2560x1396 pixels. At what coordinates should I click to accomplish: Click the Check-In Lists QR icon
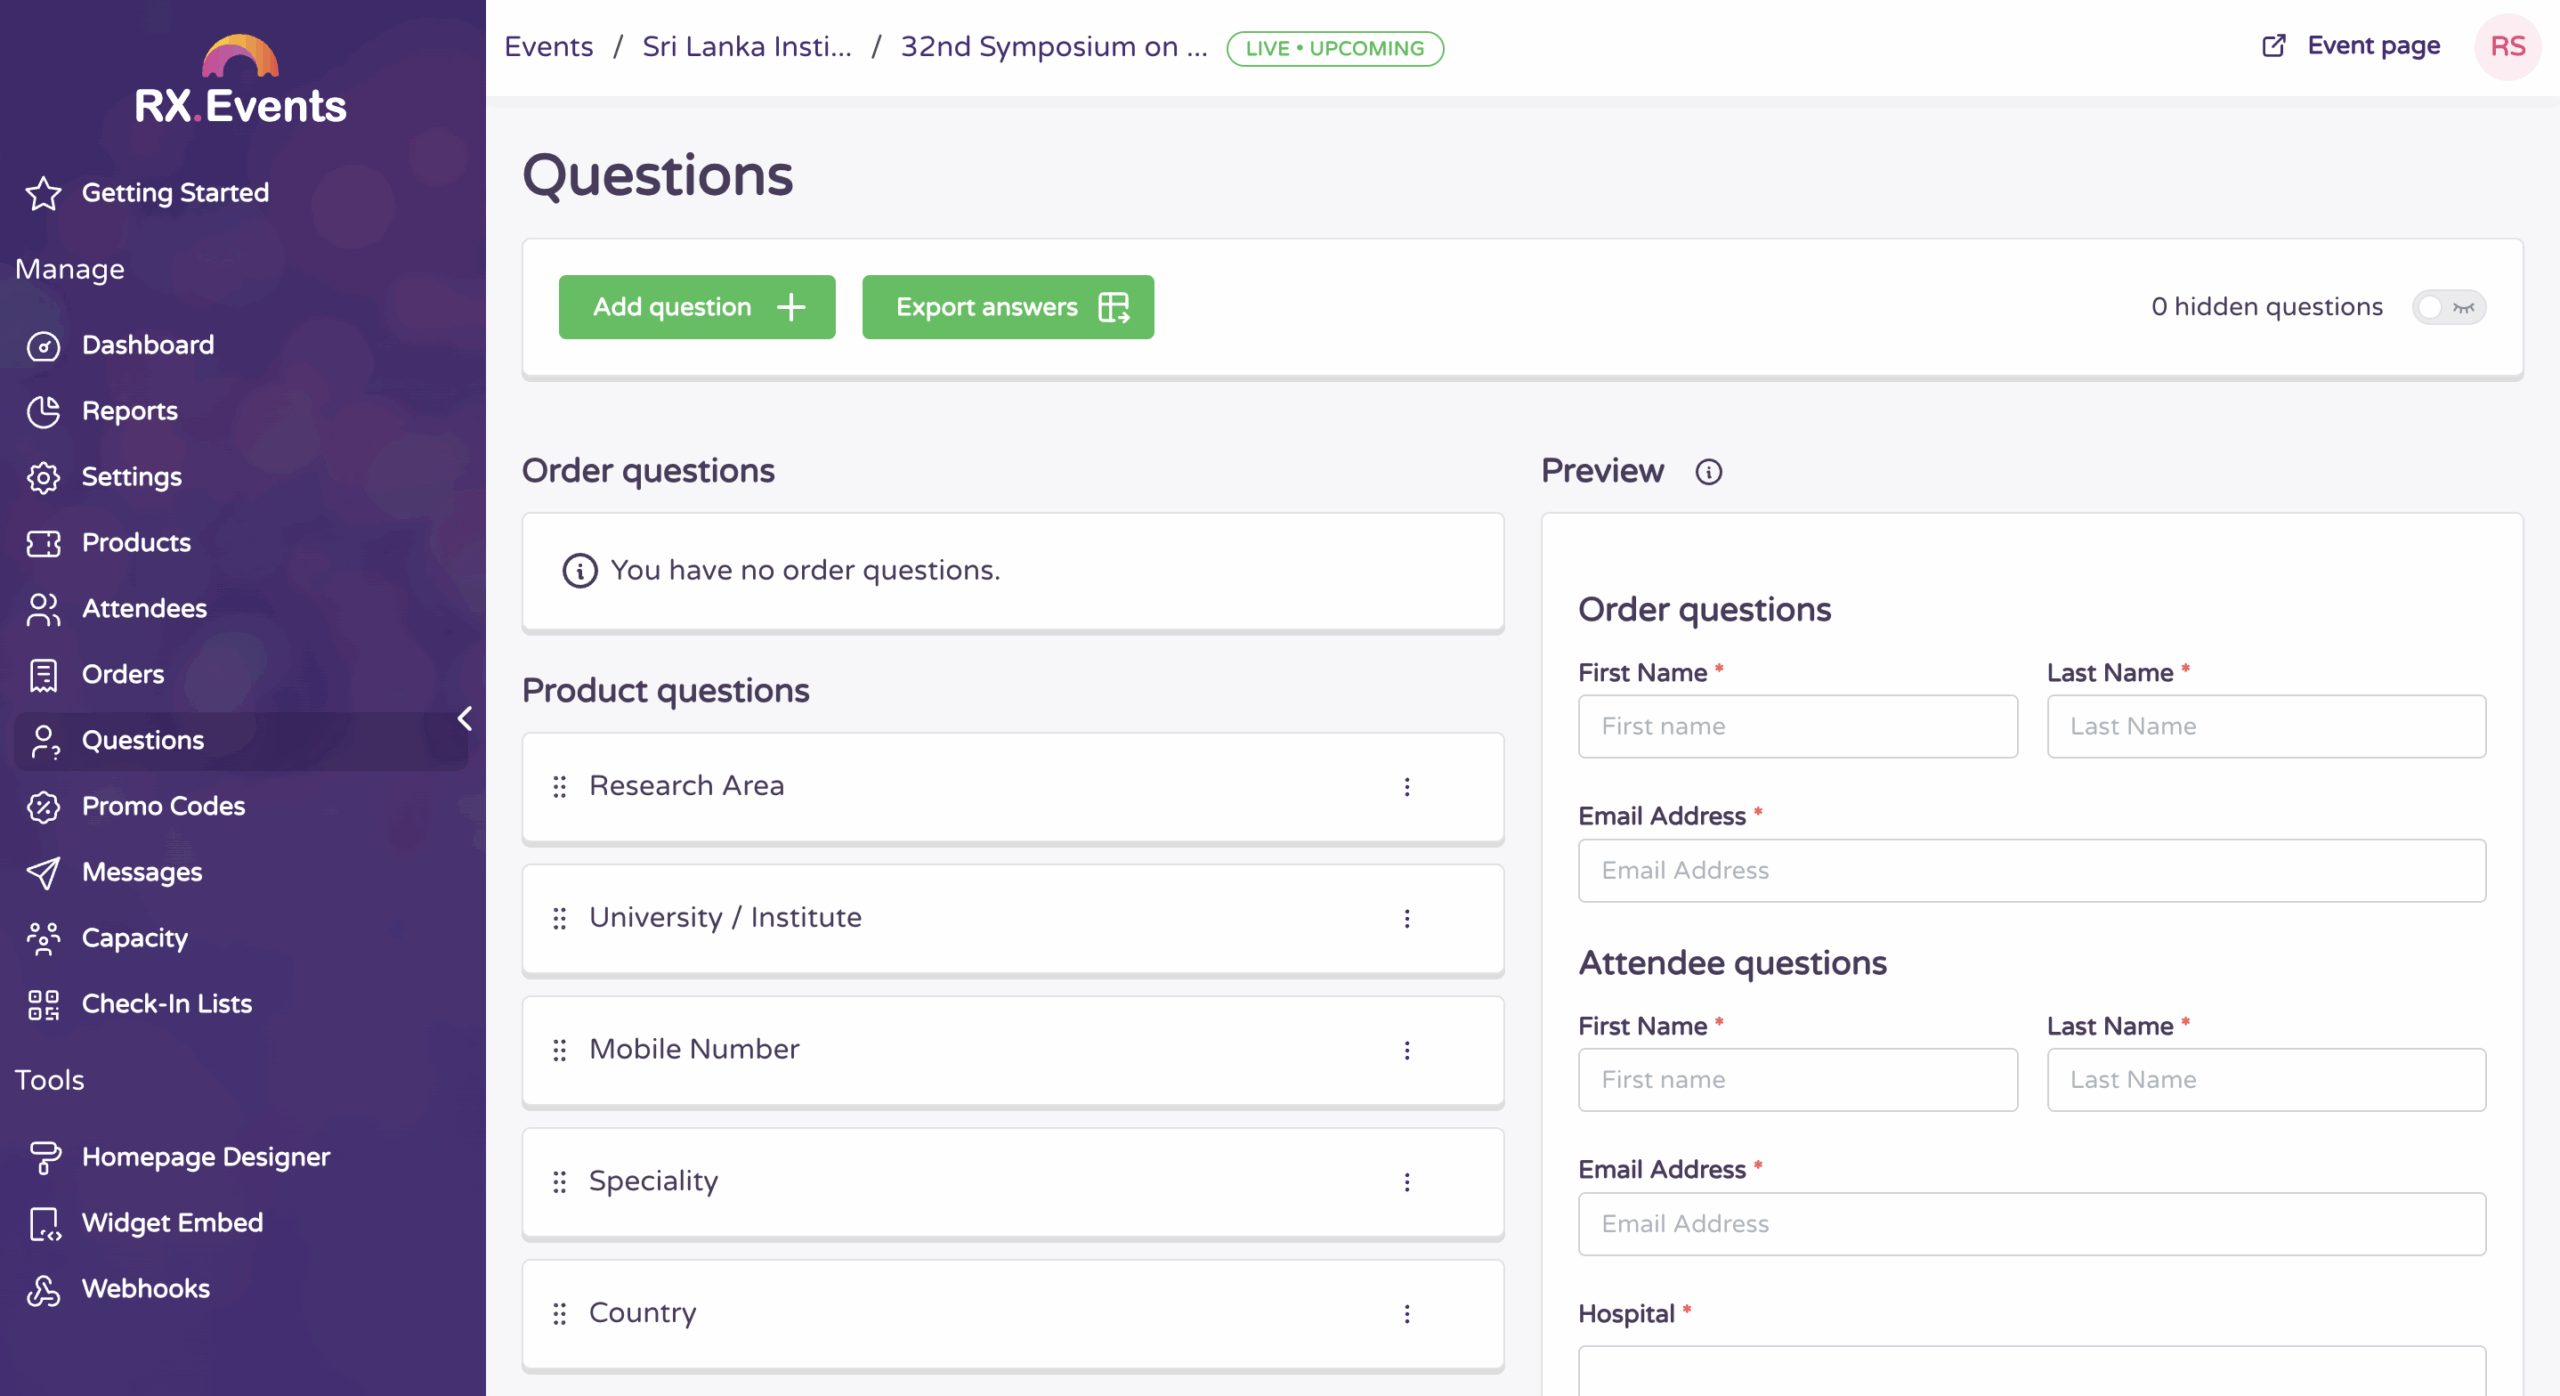click(x=43, y=1004)
